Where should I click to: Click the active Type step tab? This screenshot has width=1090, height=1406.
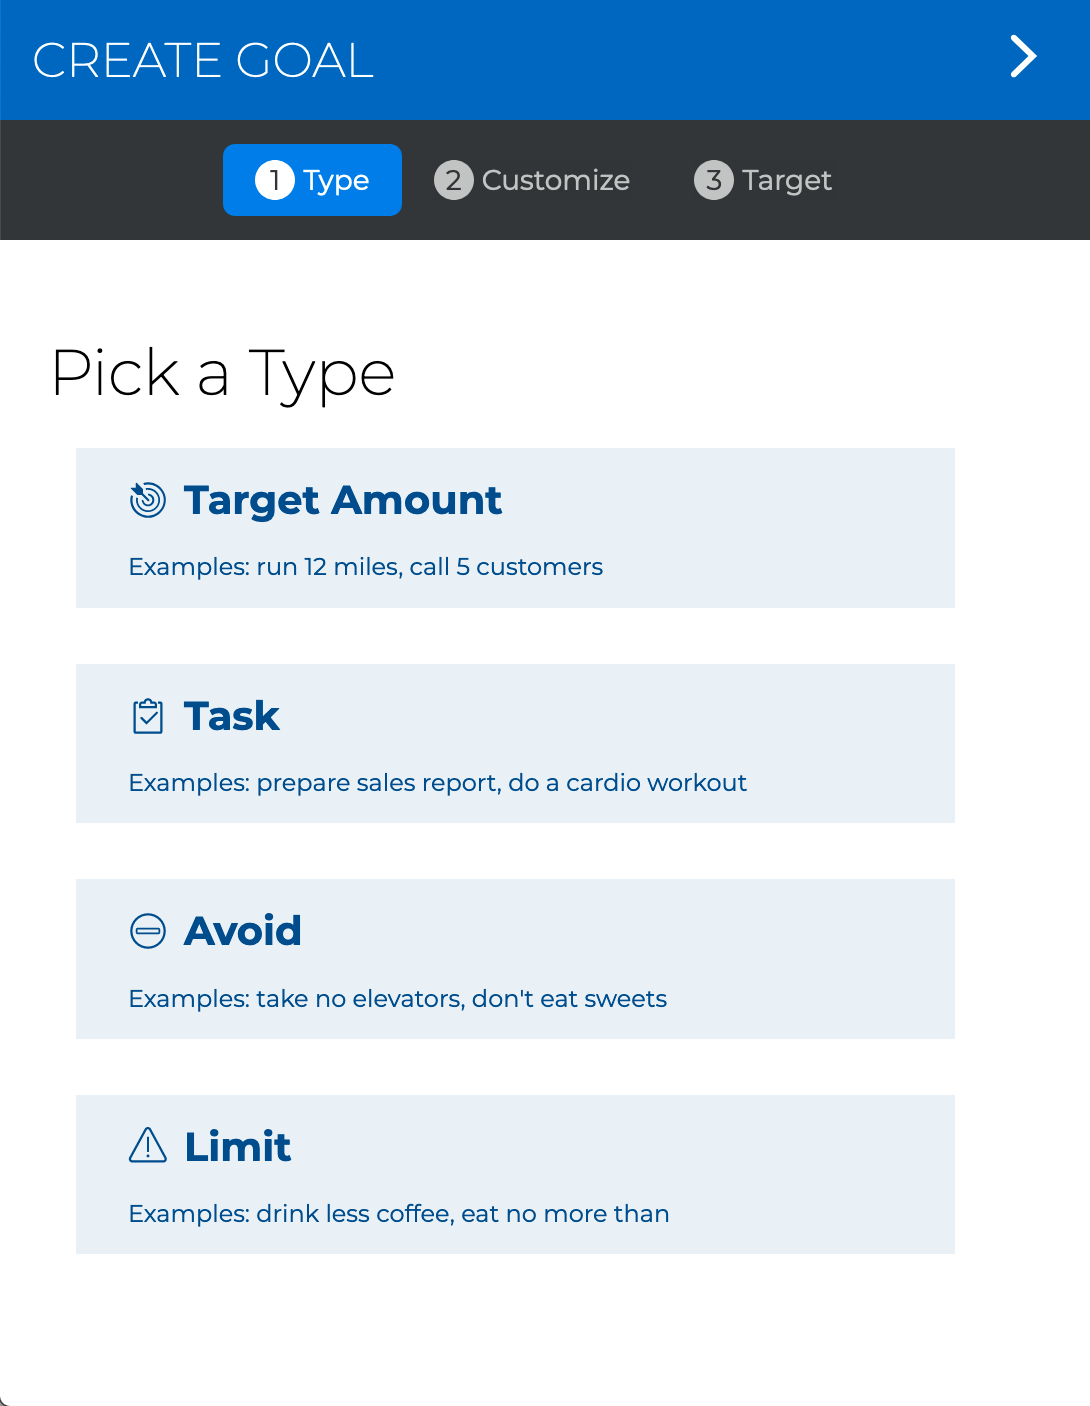click(312, 180)
